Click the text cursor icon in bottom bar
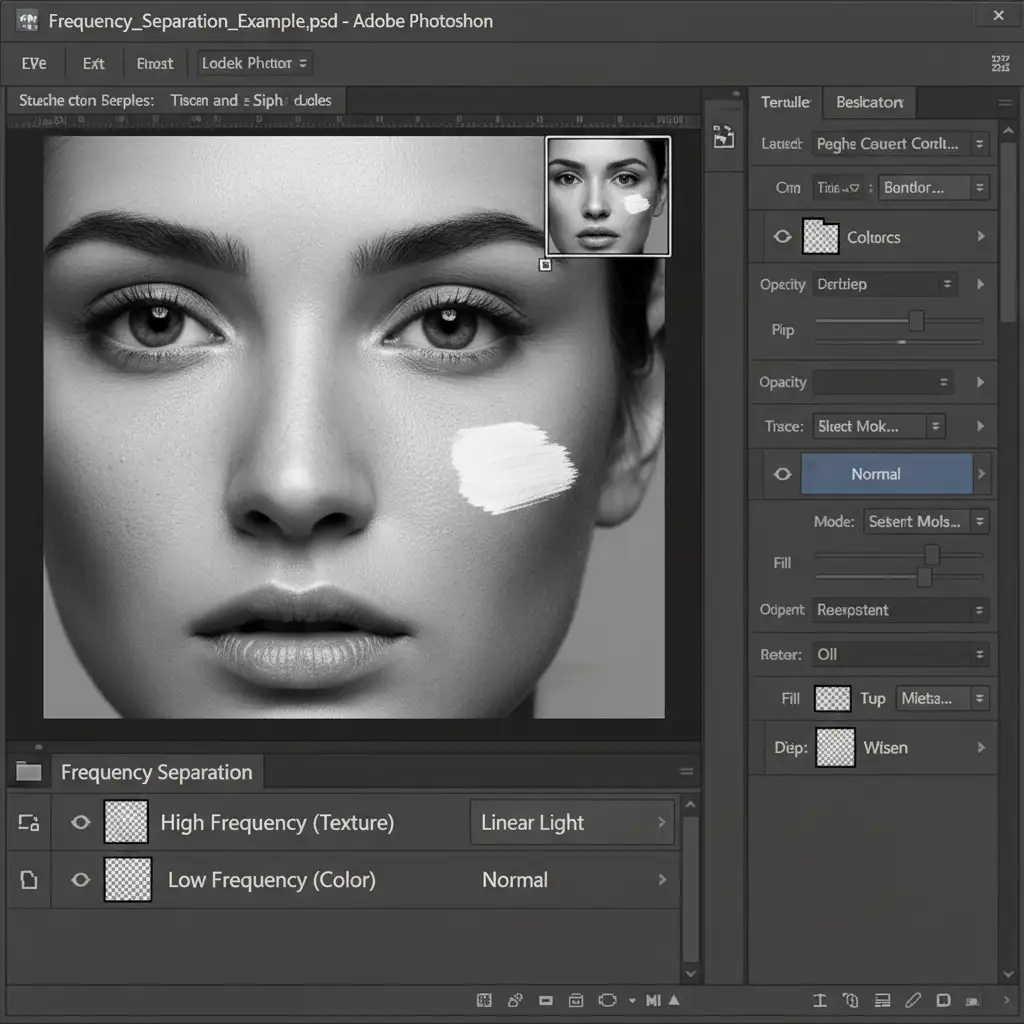Image resolution: width=1024 pixels, height=1024 pixels. [x=820, y=1000]
